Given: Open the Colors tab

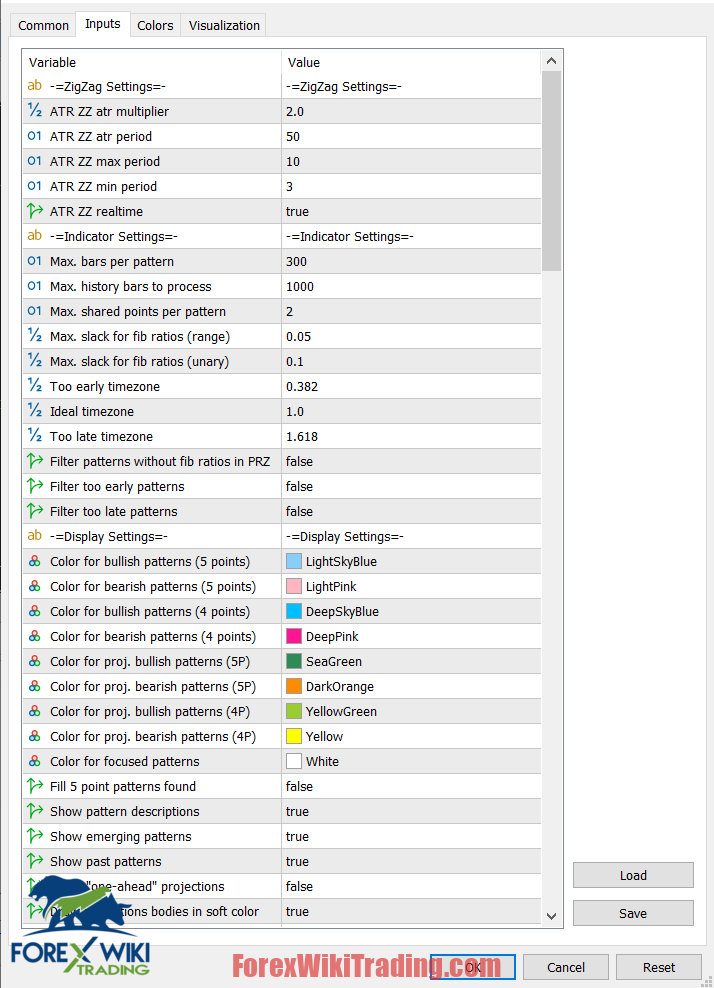Looking at the screenshot, I should [155, 25].
